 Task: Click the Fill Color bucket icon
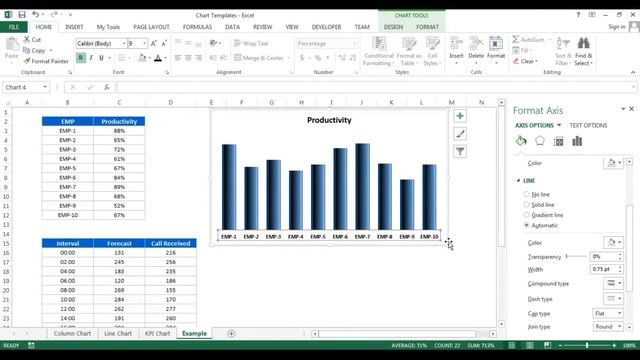142,58
